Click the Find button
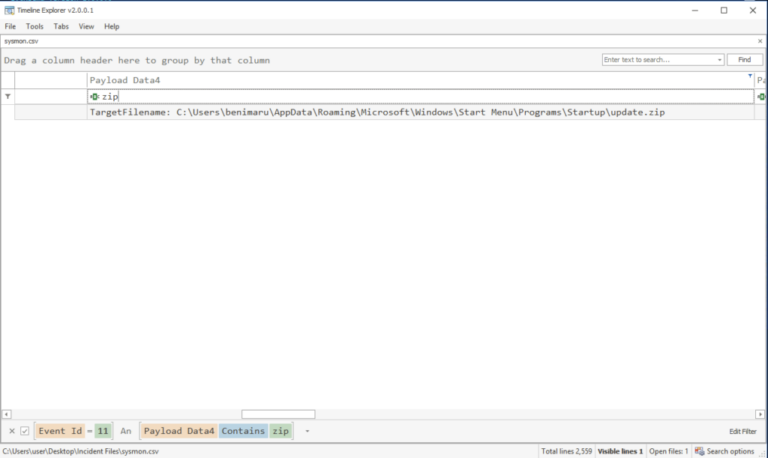Viewport: 768px width, 458px height. coord(744,60)
